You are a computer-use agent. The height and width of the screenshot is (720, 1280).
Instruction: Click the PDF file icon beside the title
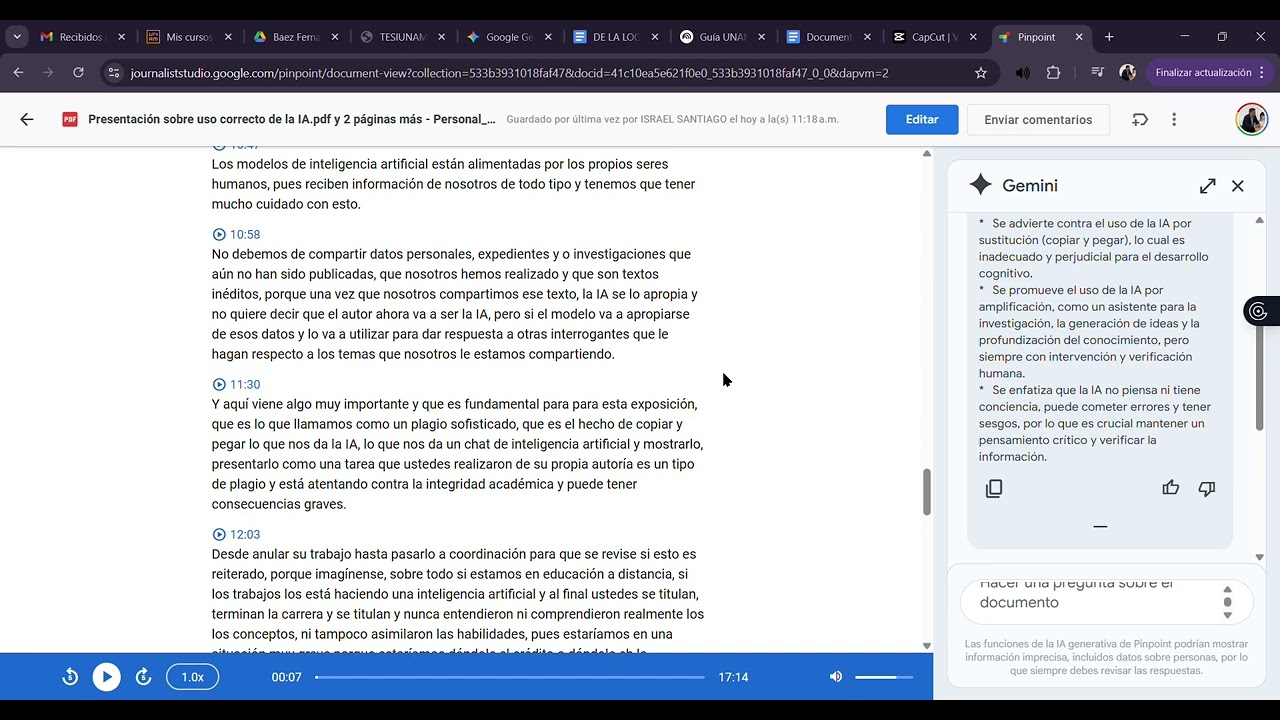(x=70, y=119)
